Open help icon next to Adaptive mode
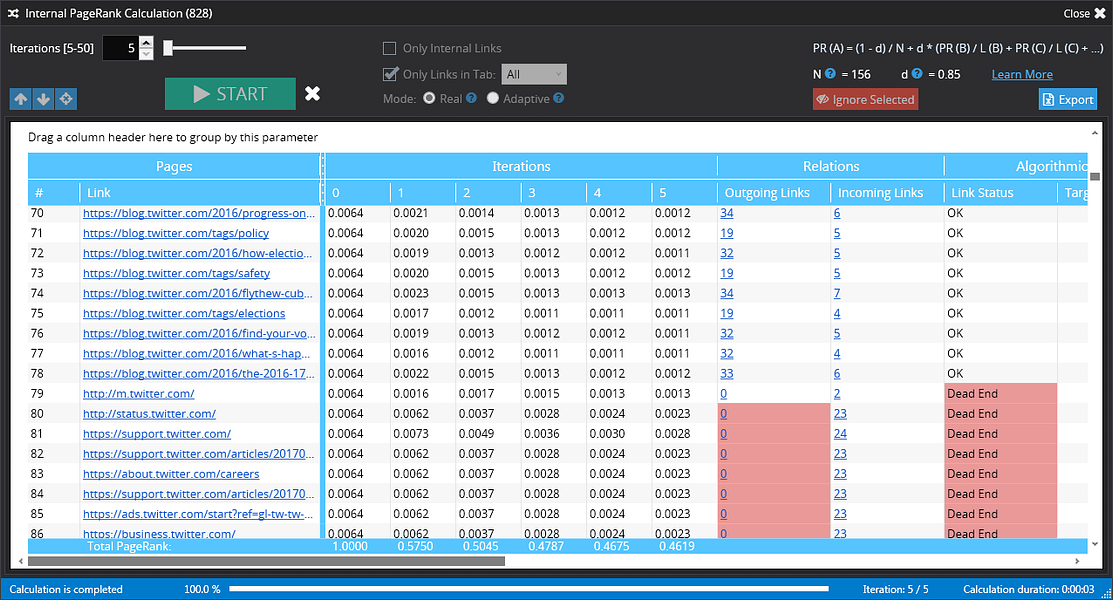 coord(558,98)
